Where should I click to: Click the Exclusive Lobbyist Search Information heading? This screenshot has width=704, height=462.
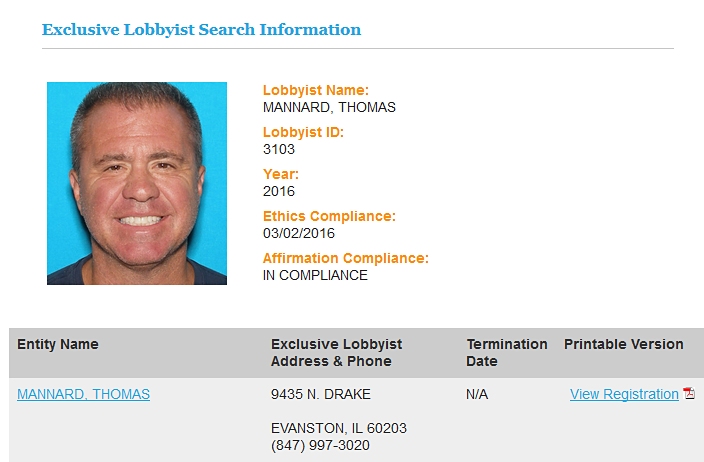point(202,30)
